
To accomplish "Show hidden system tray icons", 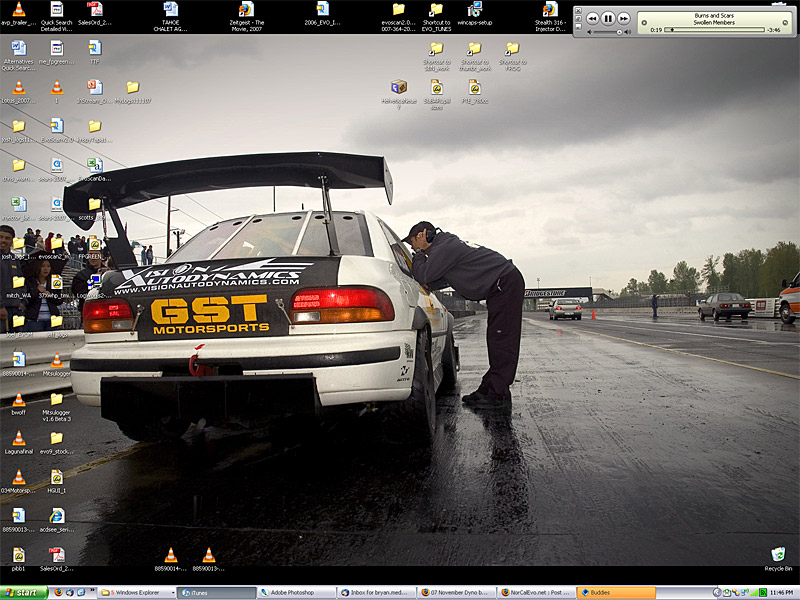I will [x=716, y=593].
